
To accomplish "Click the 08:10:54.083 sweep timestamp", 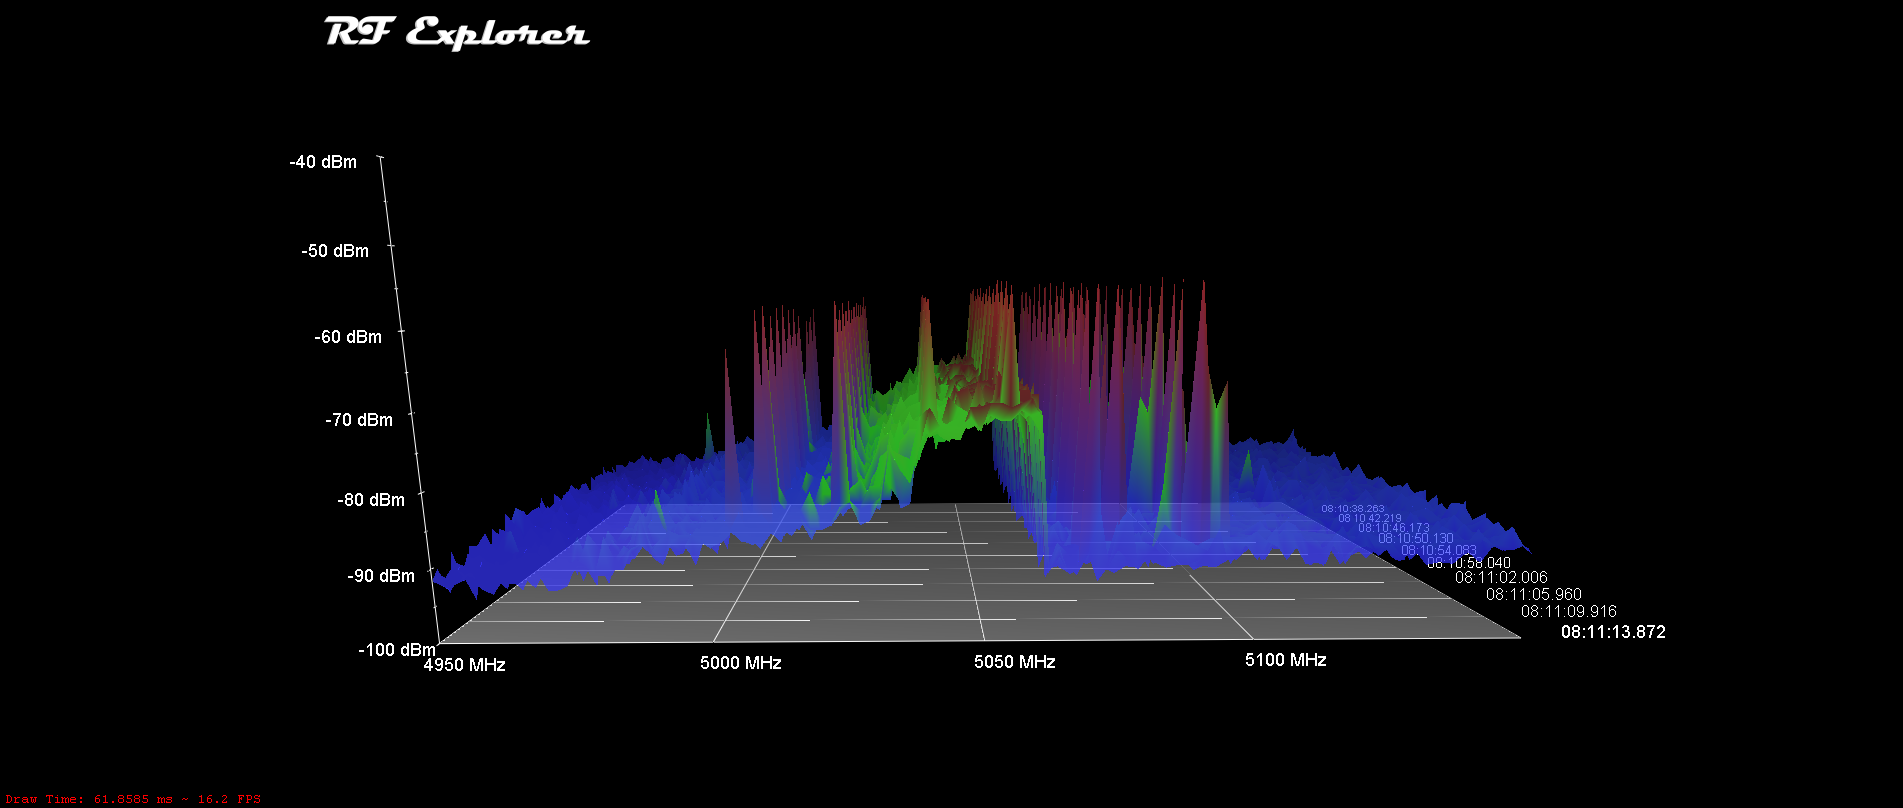I will pos(1438,550).
